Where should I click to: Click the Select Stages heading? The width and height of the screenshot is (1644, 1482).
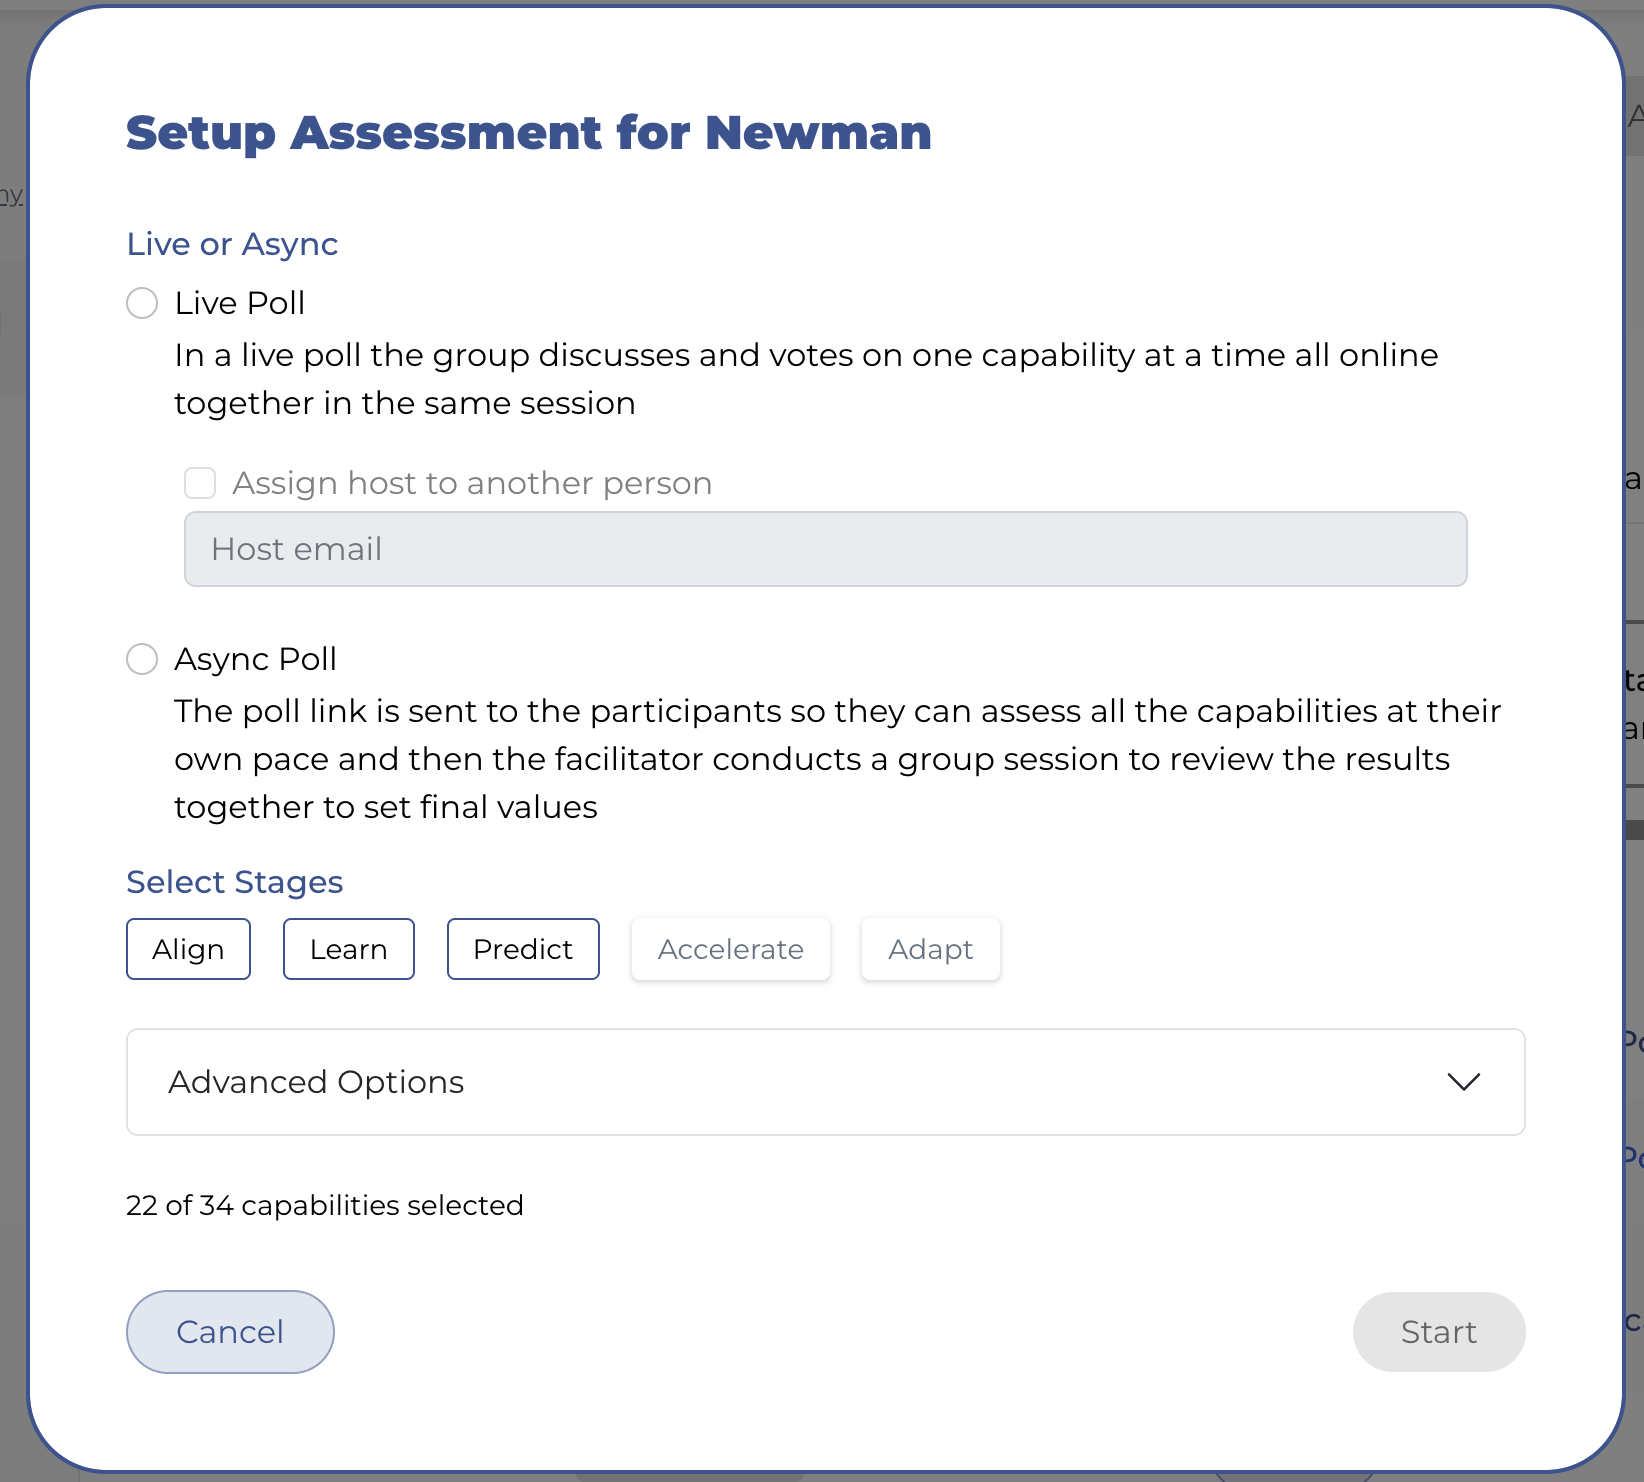pos(234,882)
